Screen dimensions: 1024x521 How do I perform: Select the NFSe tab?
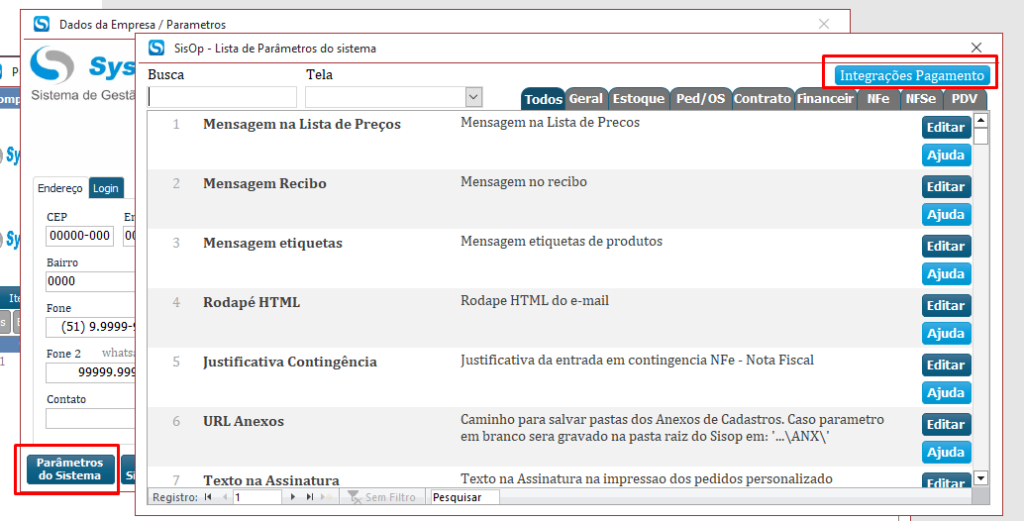(x=920, y=99)
